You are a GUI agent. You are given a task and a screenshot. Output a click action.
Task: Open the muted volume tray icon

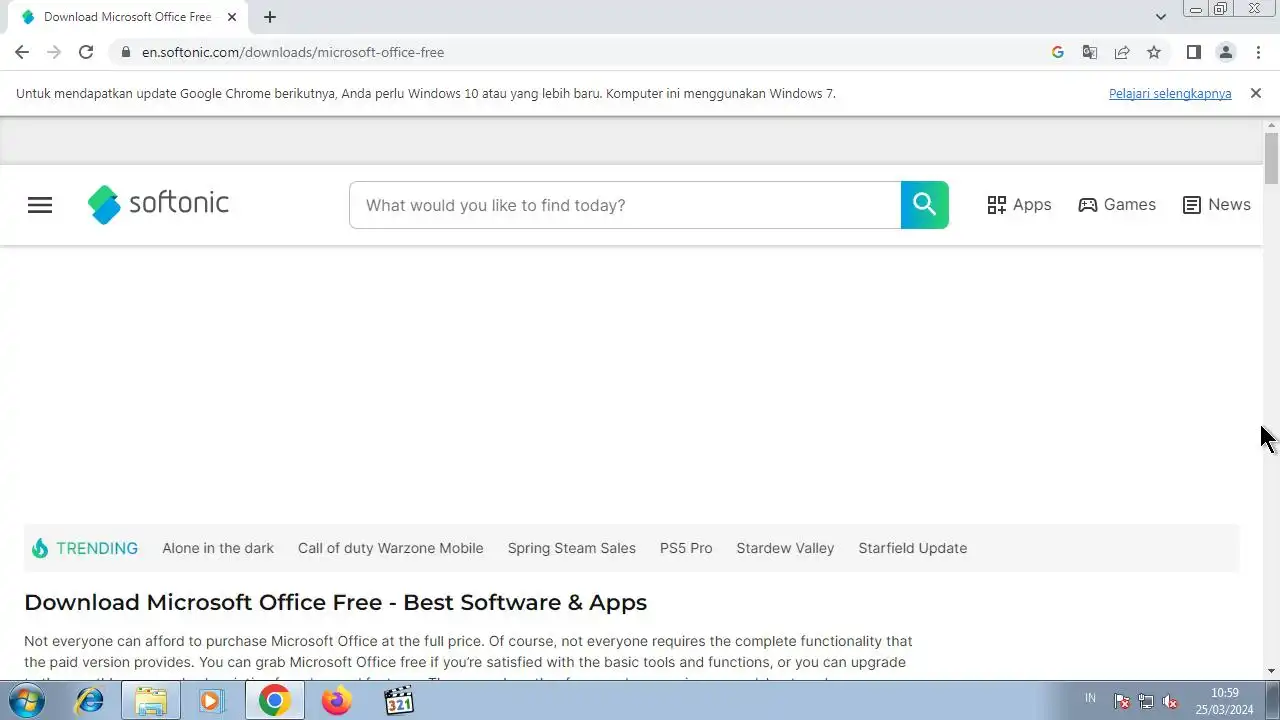click(1170, 701)
